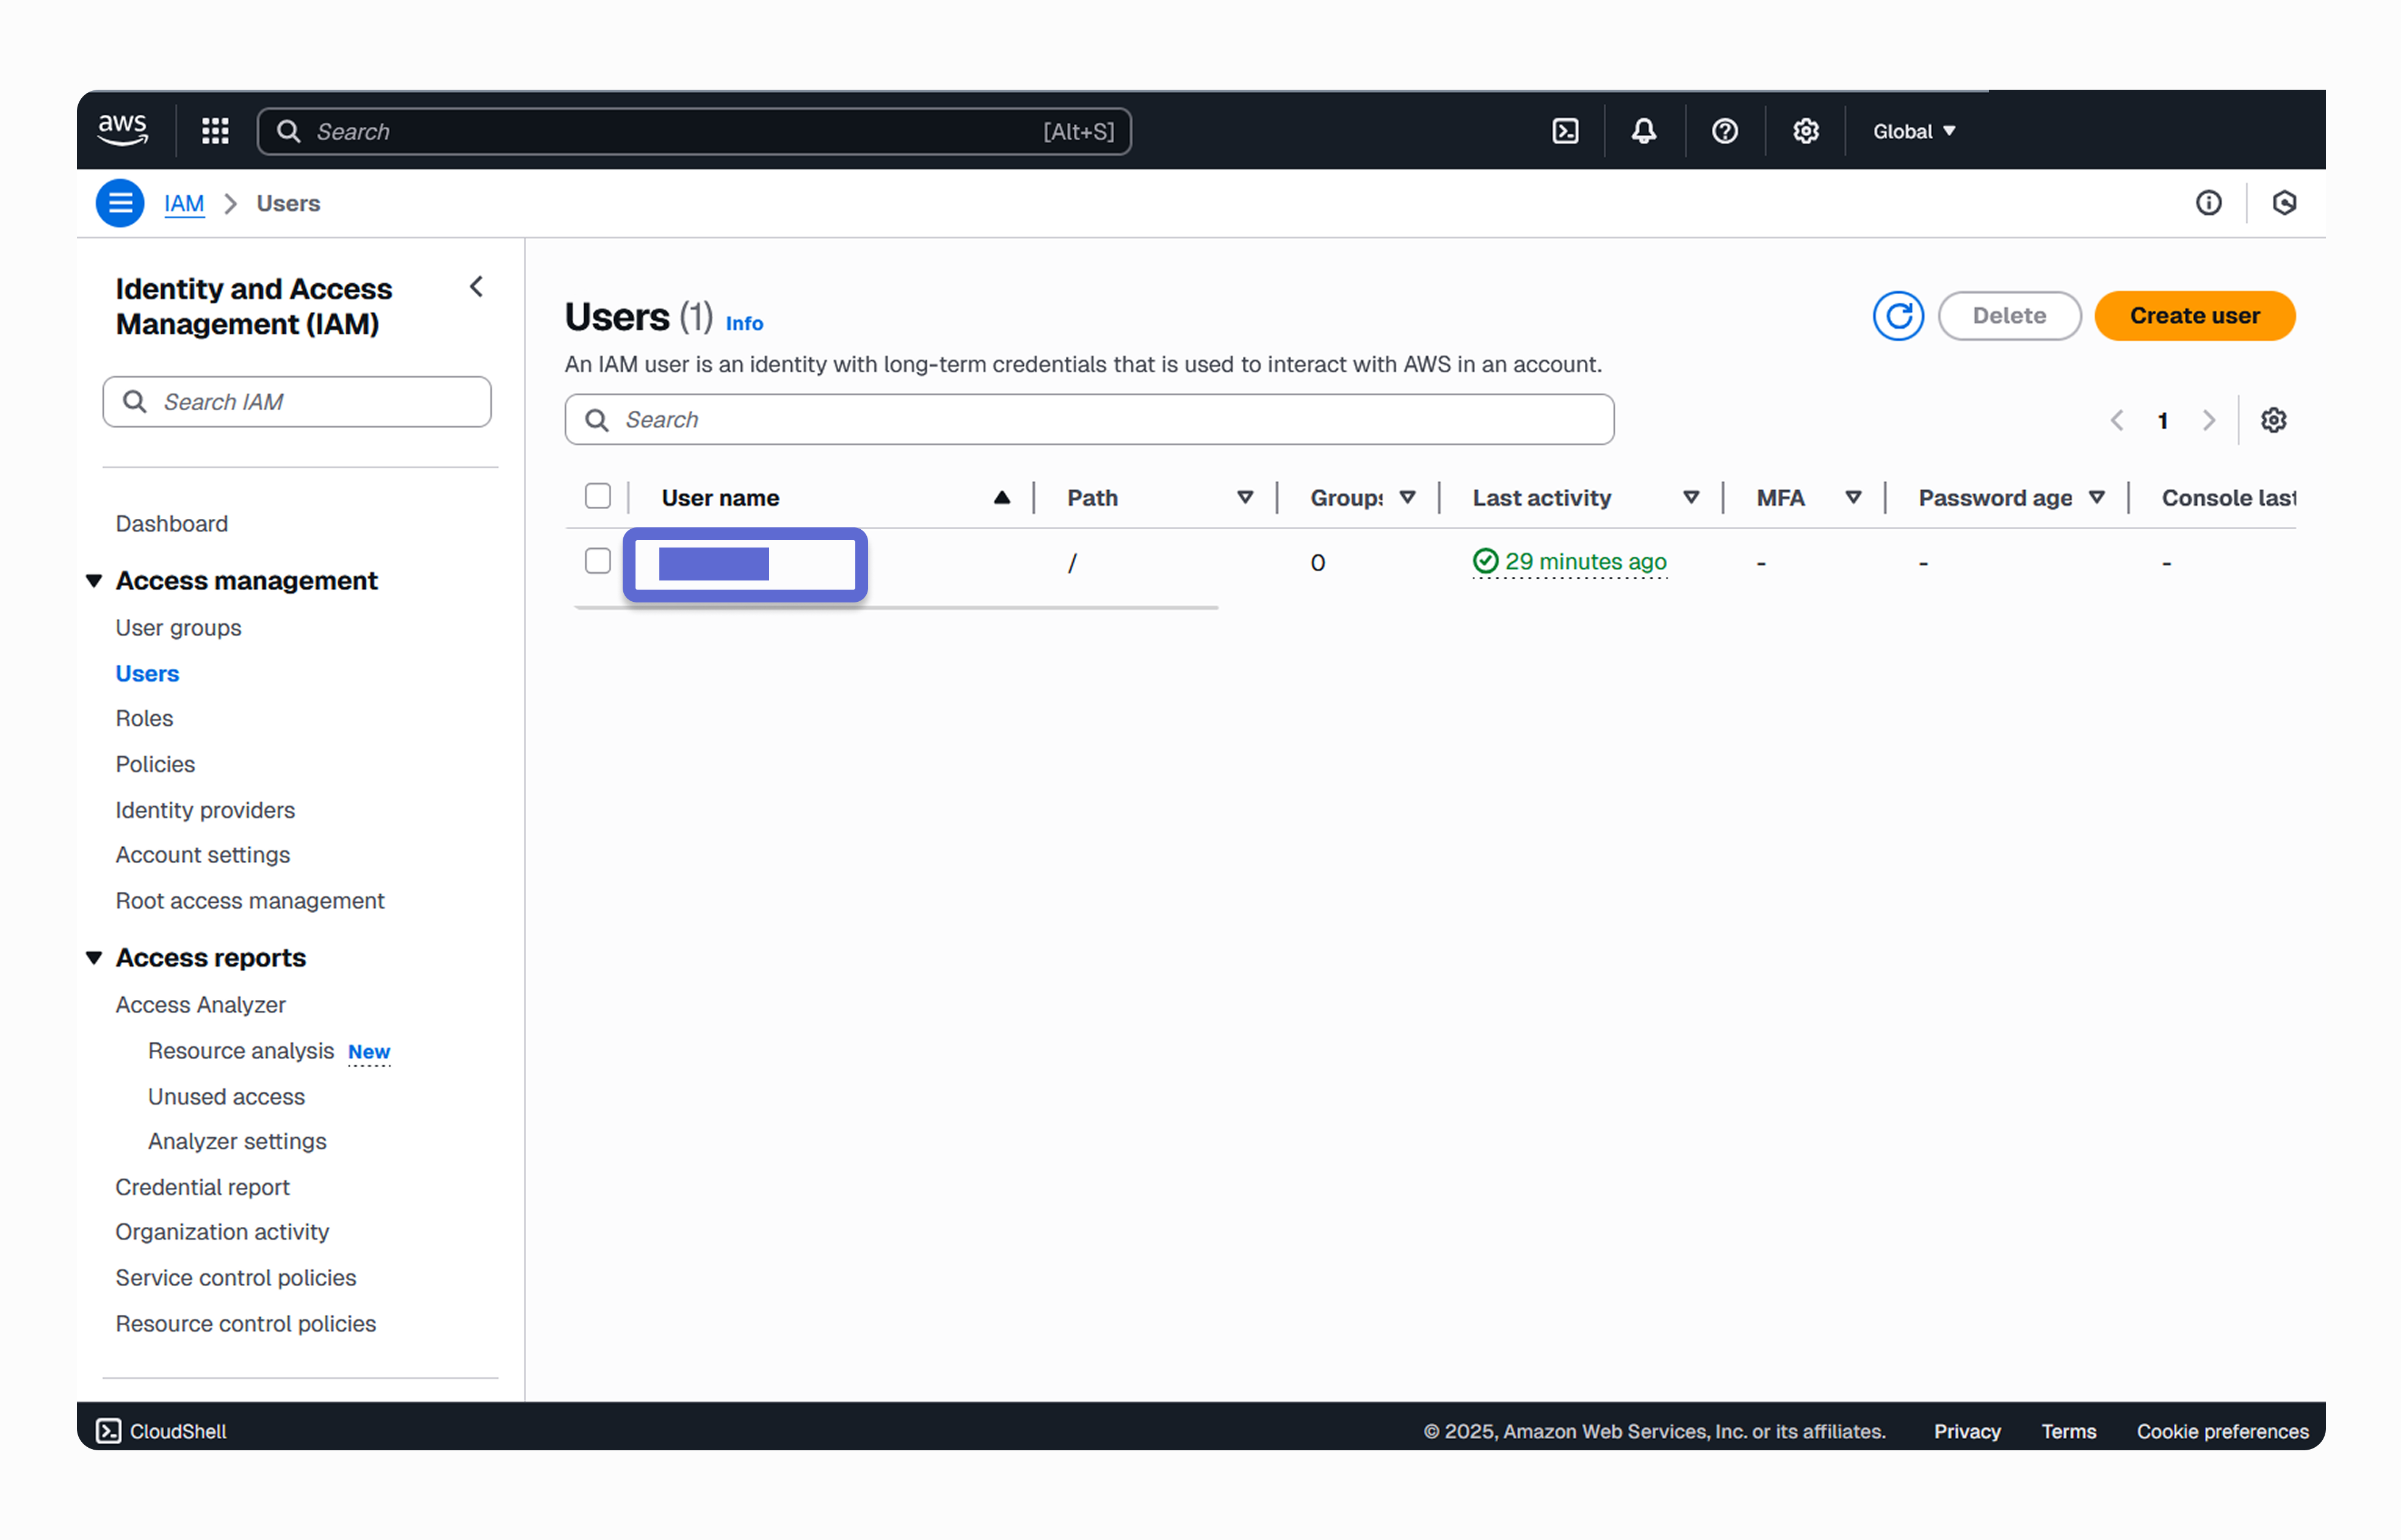
Task: Open Dashboard in sidebar
Action: [x=171, y=524]
